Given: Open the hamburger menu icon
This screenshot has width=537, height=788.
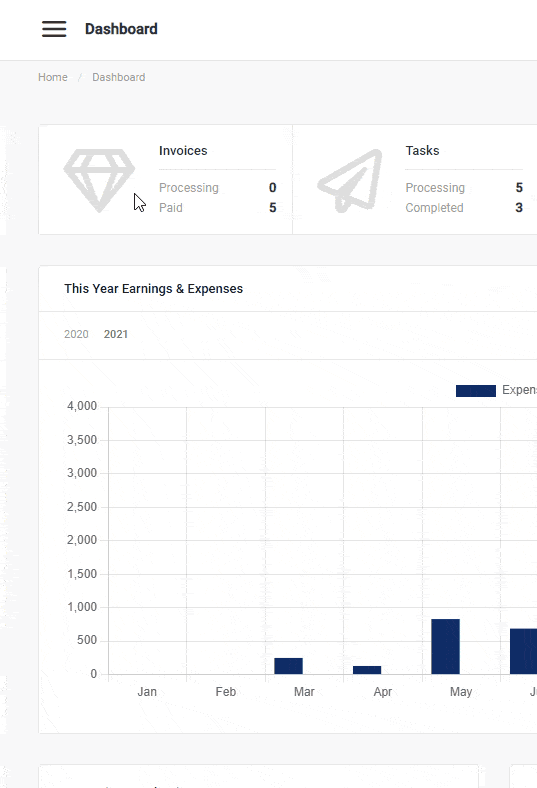Looking at the screenshot, I should pyautogui.click(x=54, y=29).
